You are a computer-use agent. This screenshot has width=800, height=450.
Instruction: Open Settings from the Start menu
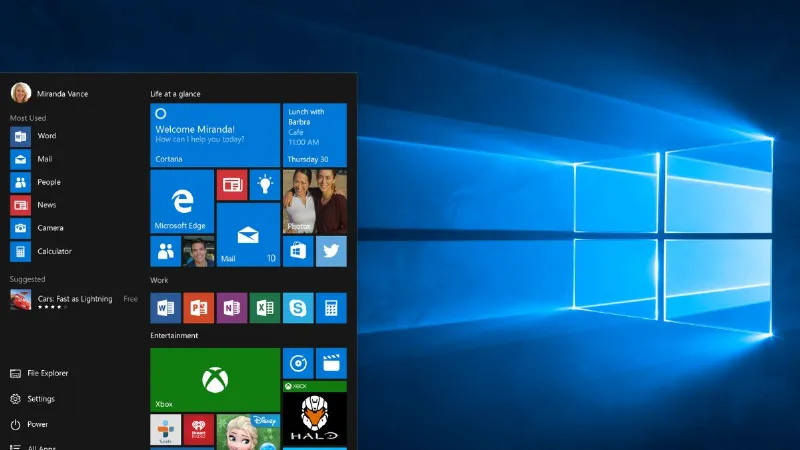click(32, 399)
